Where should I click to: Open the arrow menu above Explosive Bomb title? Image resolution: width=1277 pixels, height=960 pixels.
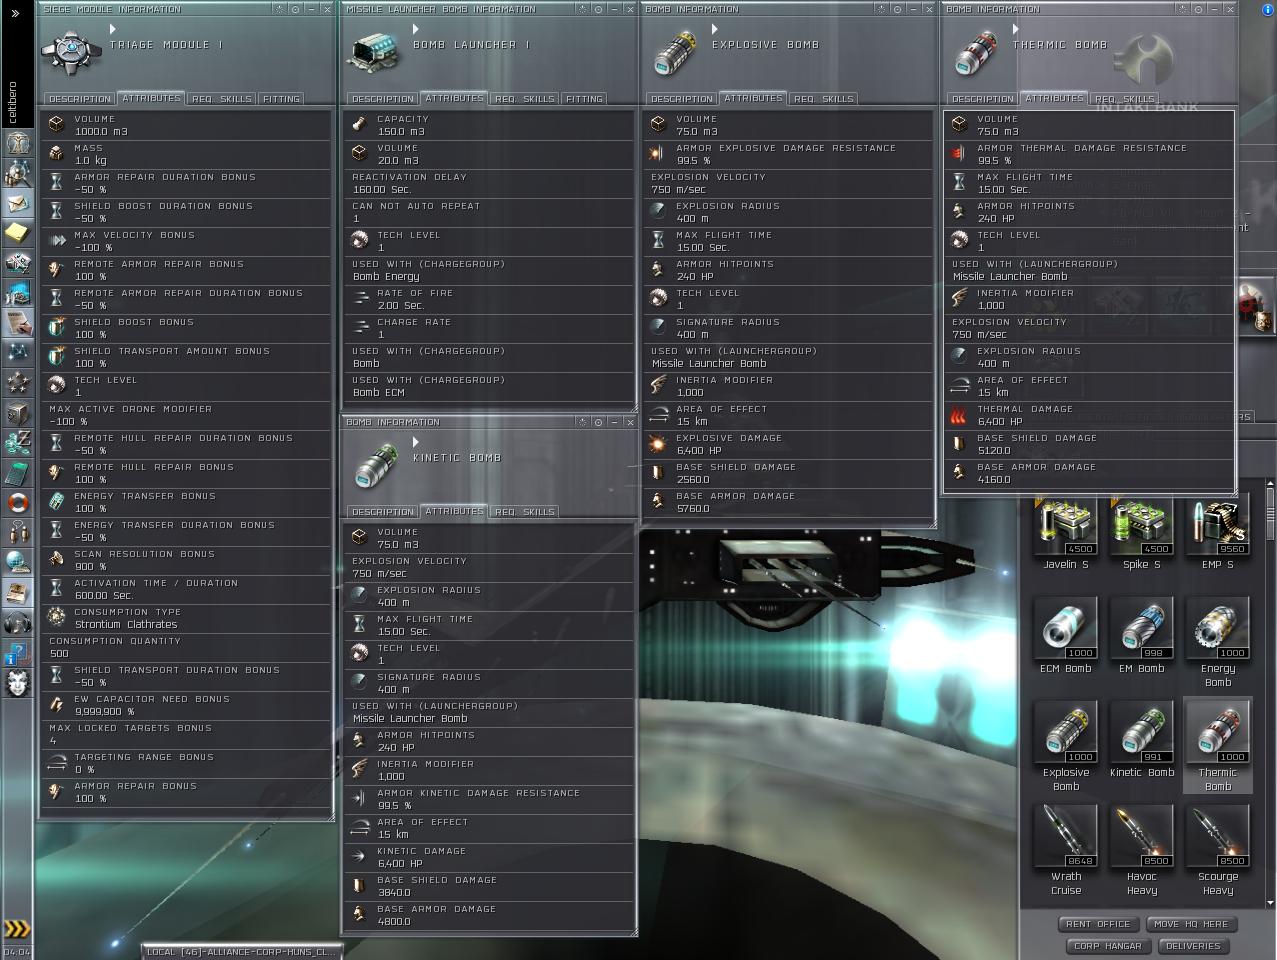coord(715,29)
